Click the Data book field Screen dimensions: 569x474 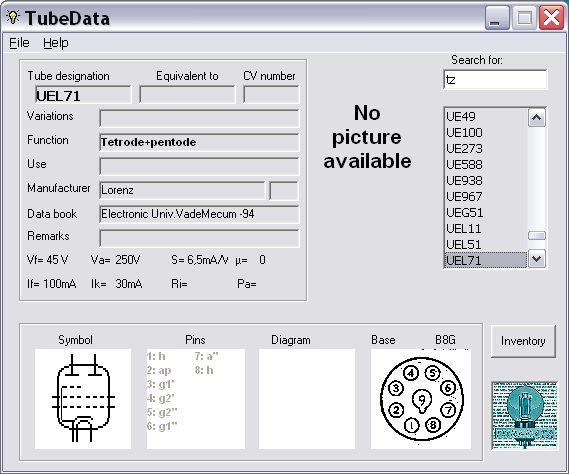pos(199,214)
